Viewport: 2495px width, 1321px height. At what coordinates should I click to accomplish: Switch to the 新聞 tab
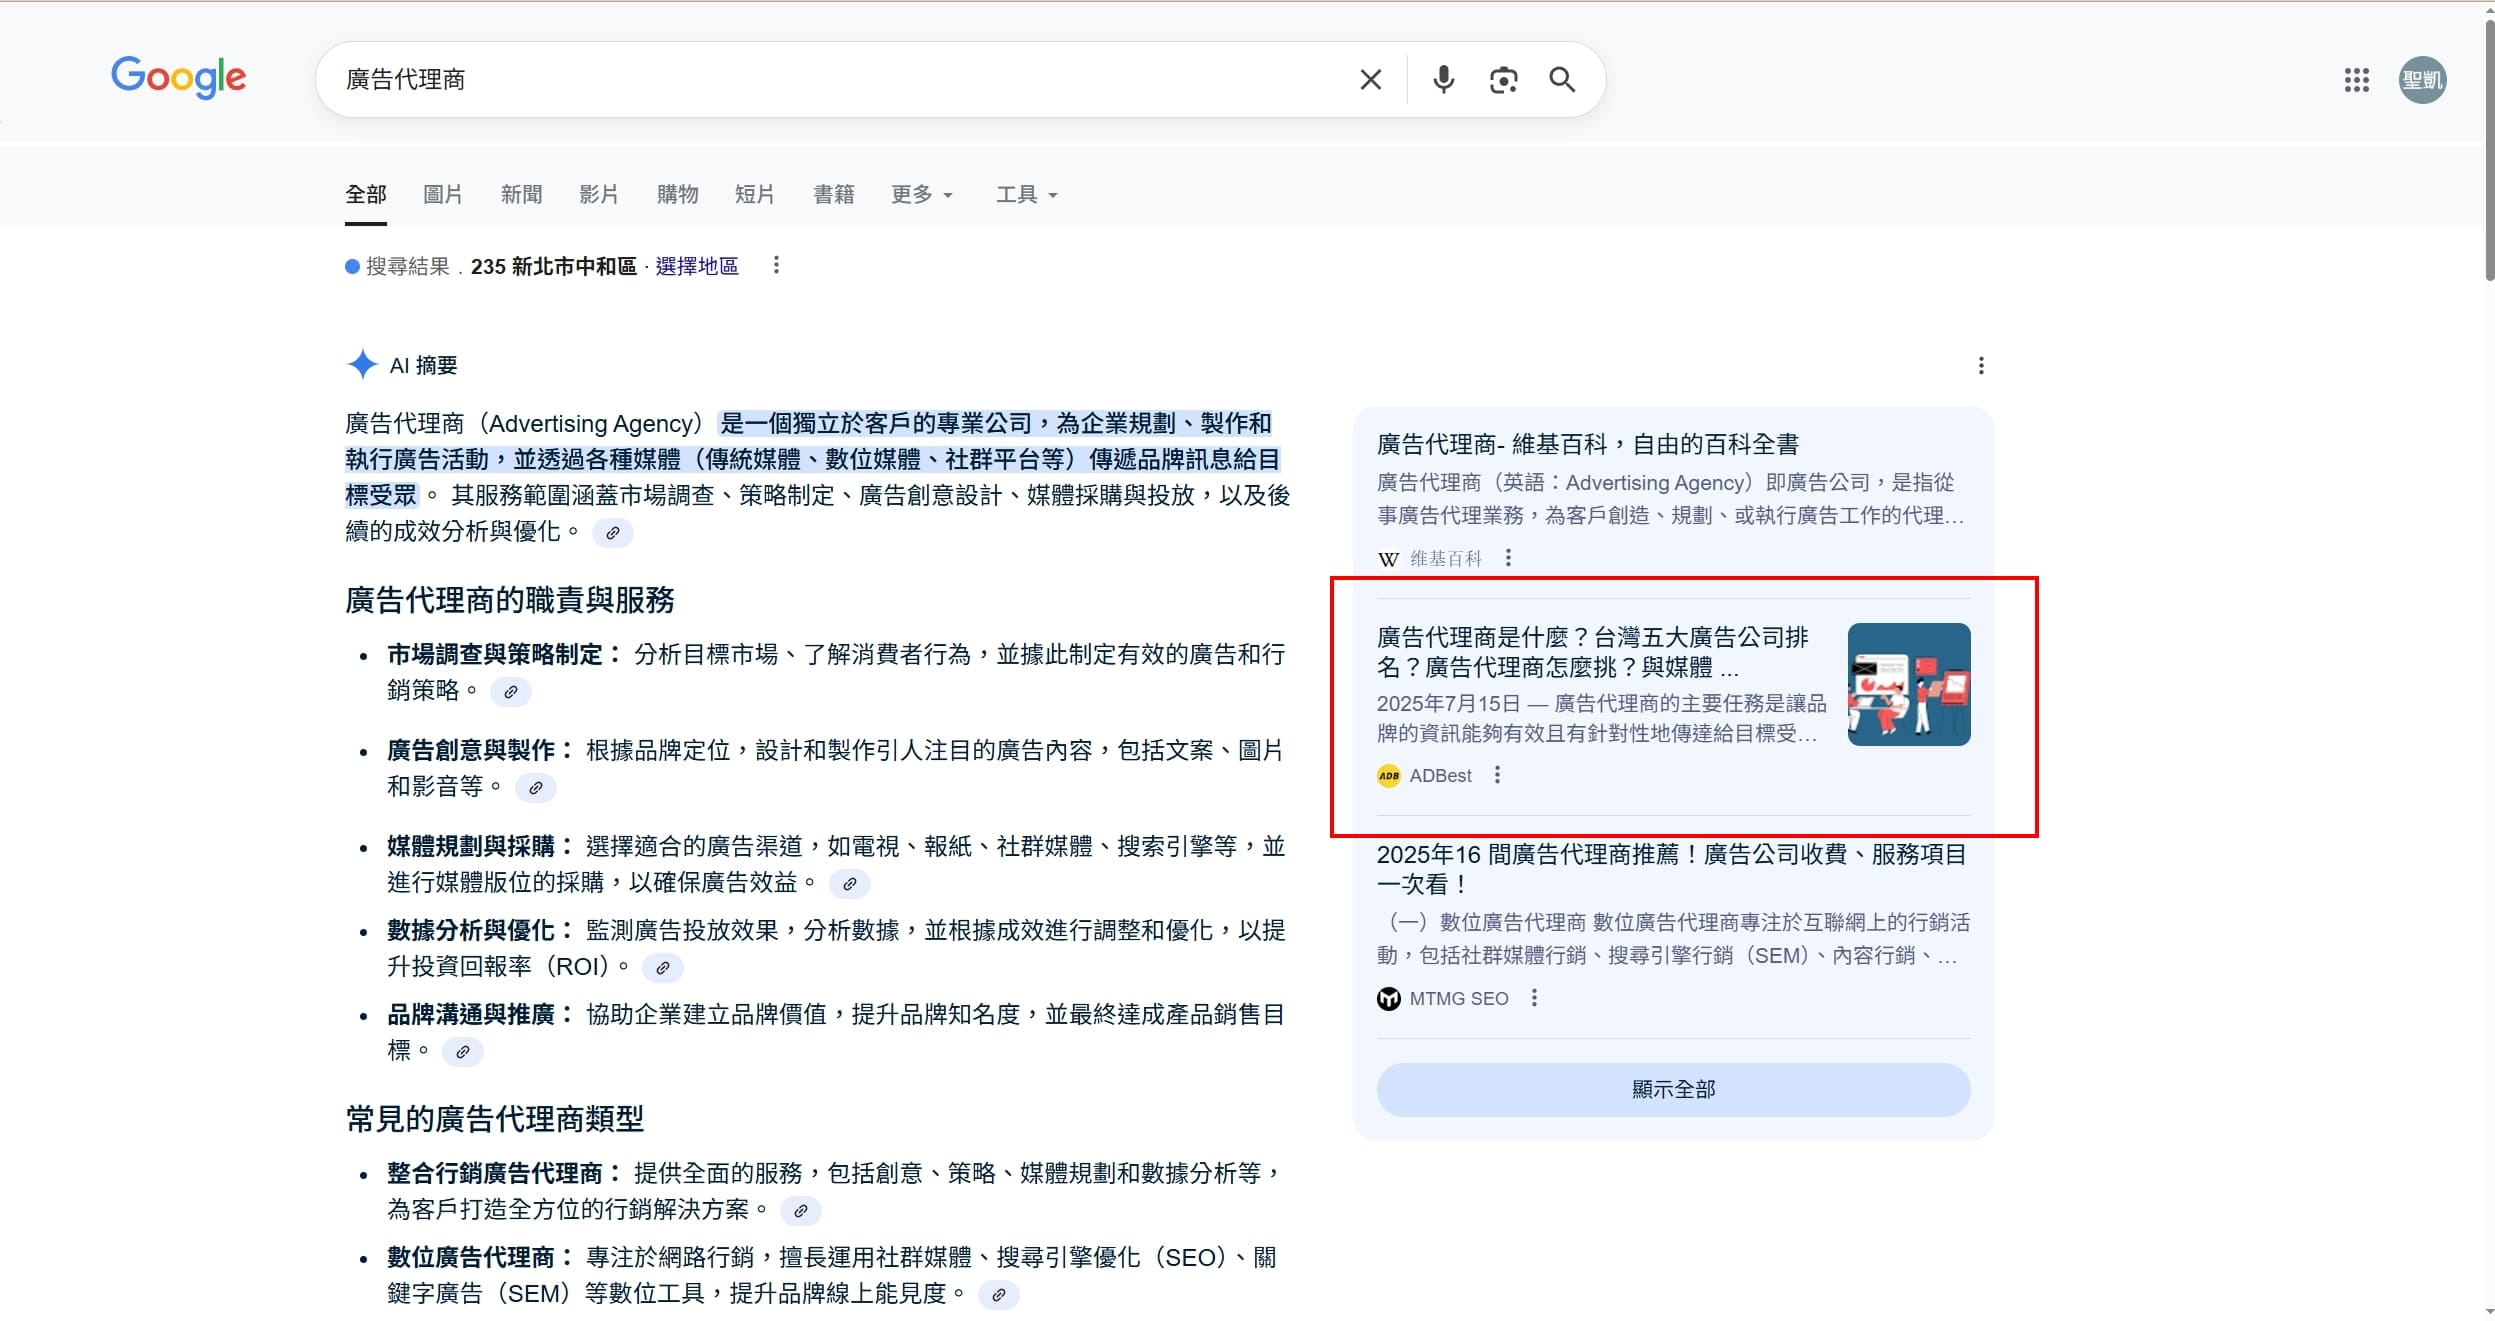tap(521, 194)
